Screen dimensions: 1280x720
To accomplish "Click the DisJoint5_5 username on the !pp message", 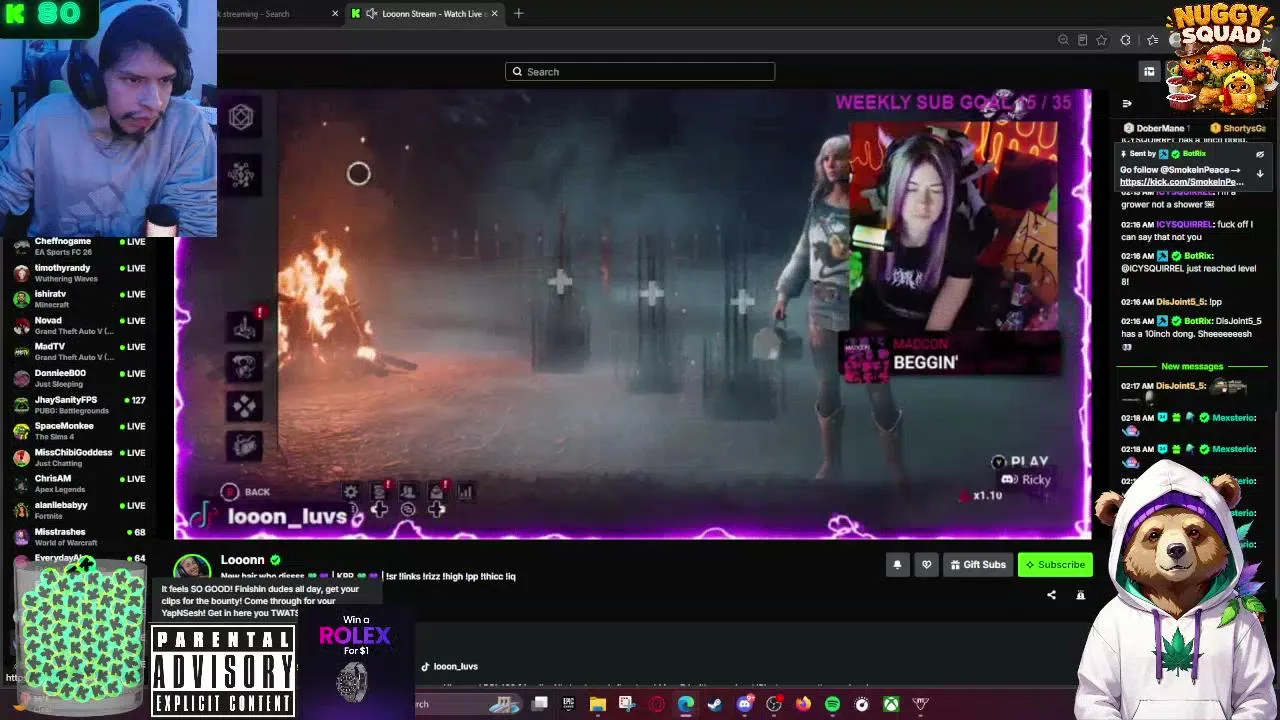I will click(x=1181, y=302).
